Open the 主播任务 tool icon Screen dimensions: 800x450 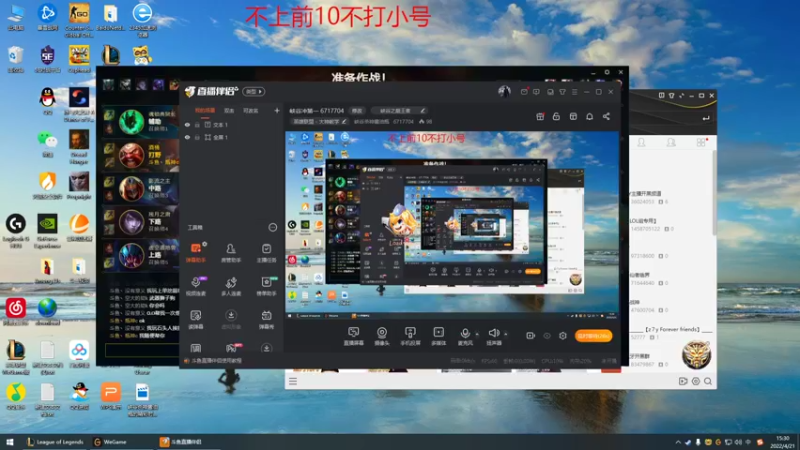tap(266, 252)
